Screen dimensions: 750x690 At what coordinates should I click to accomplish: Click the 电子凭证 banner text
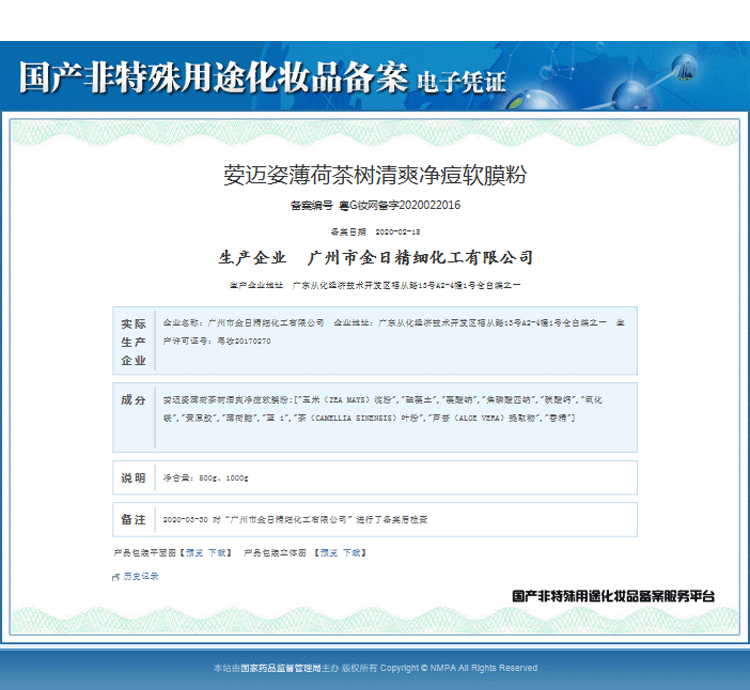tap(462, 82)
